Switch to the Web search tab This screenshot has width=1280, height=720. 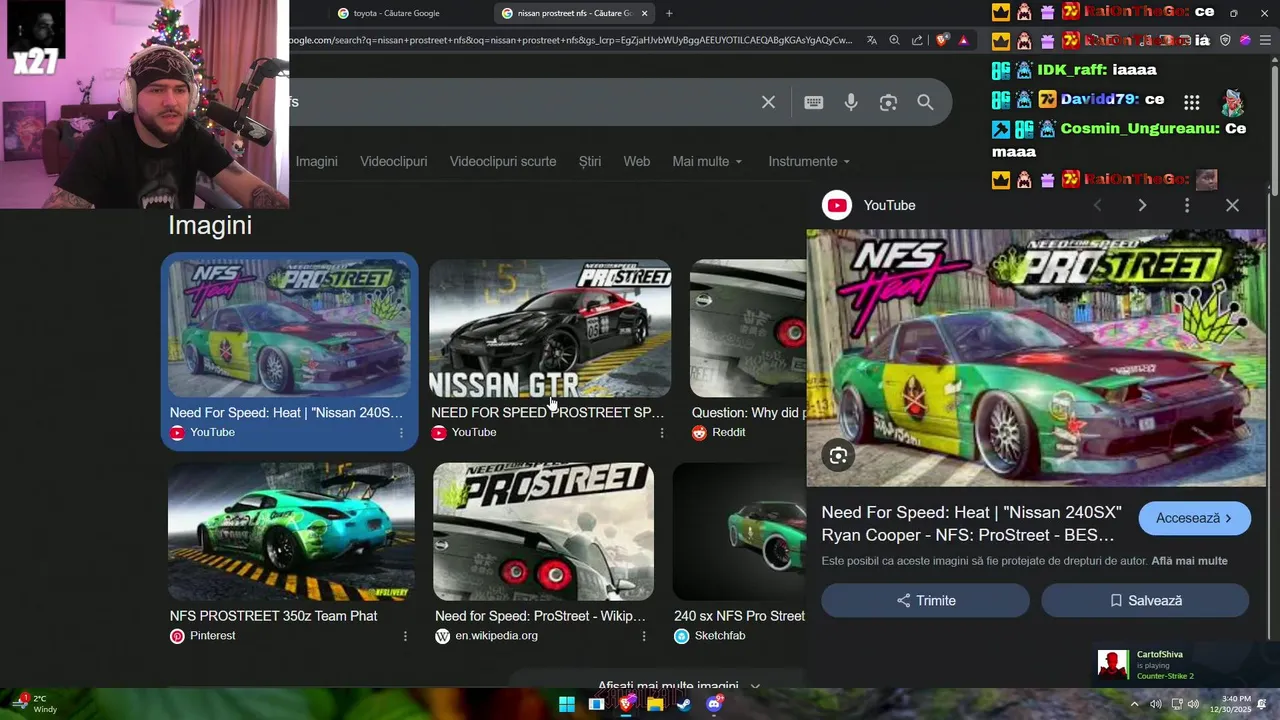636,161
